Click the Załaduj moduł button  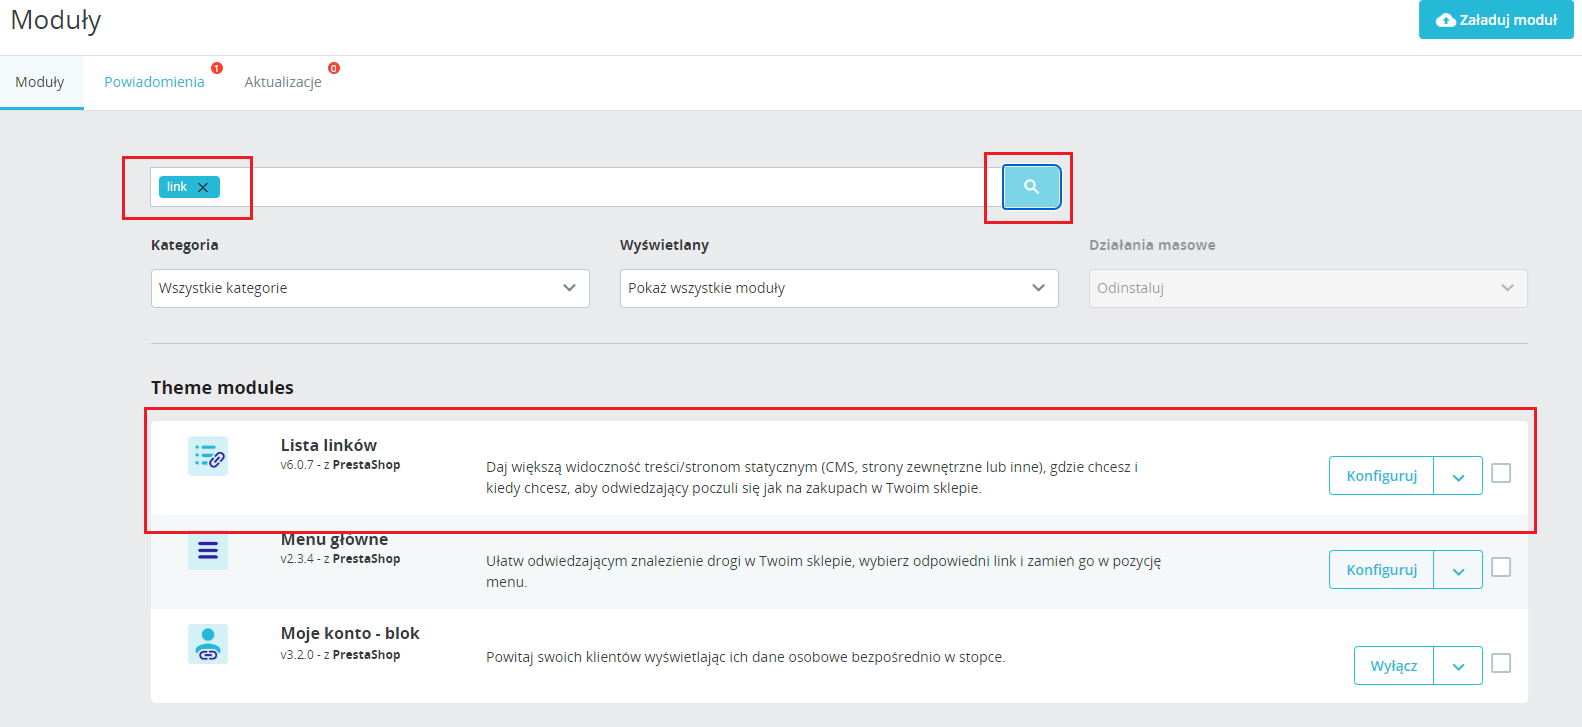point(1496,20)
